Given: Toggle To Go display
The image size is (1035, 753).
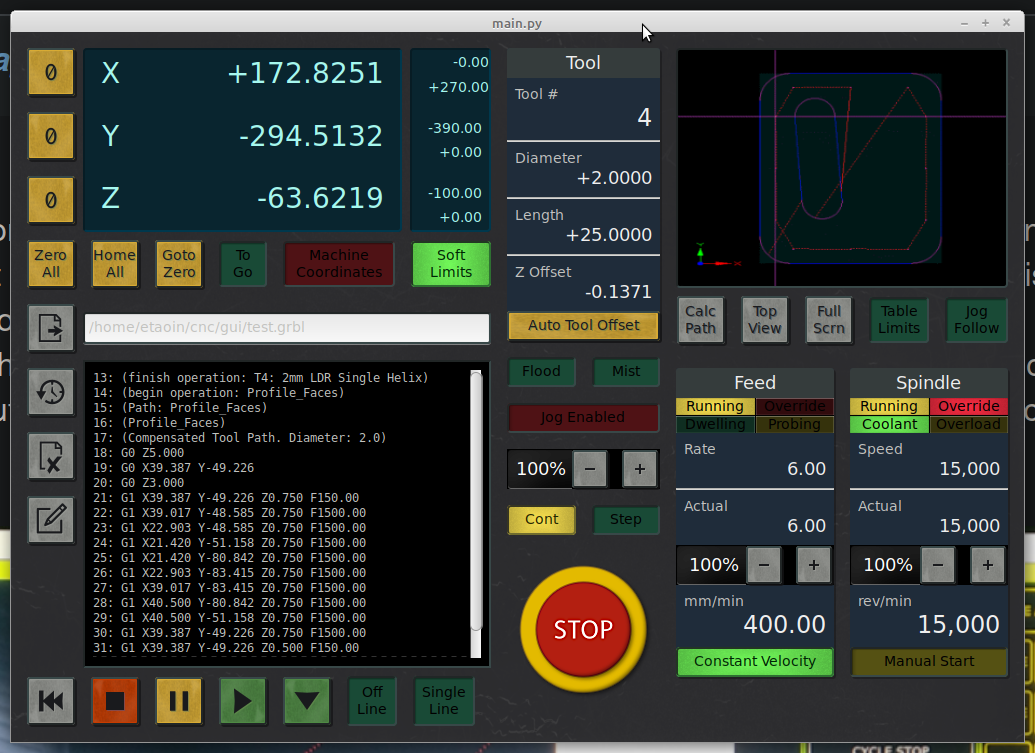Looking at the screenshot, I should coord(243,264).
